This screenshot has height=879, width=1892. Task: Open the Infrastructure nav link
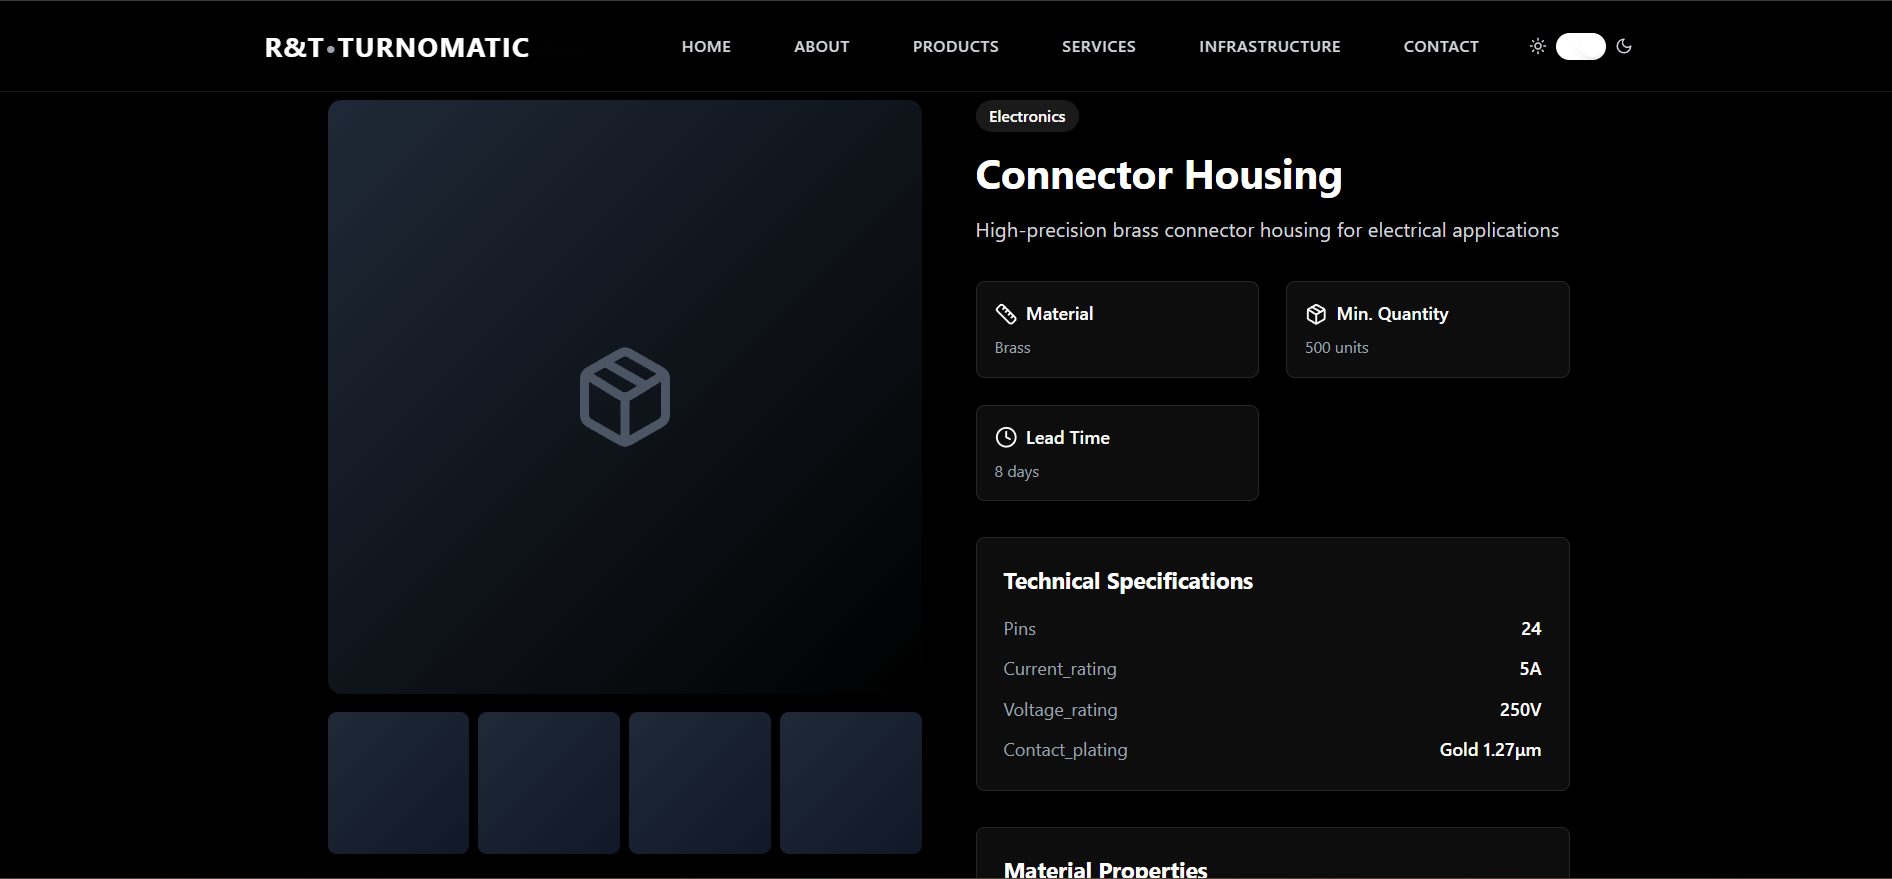[x=1269, y=47]
